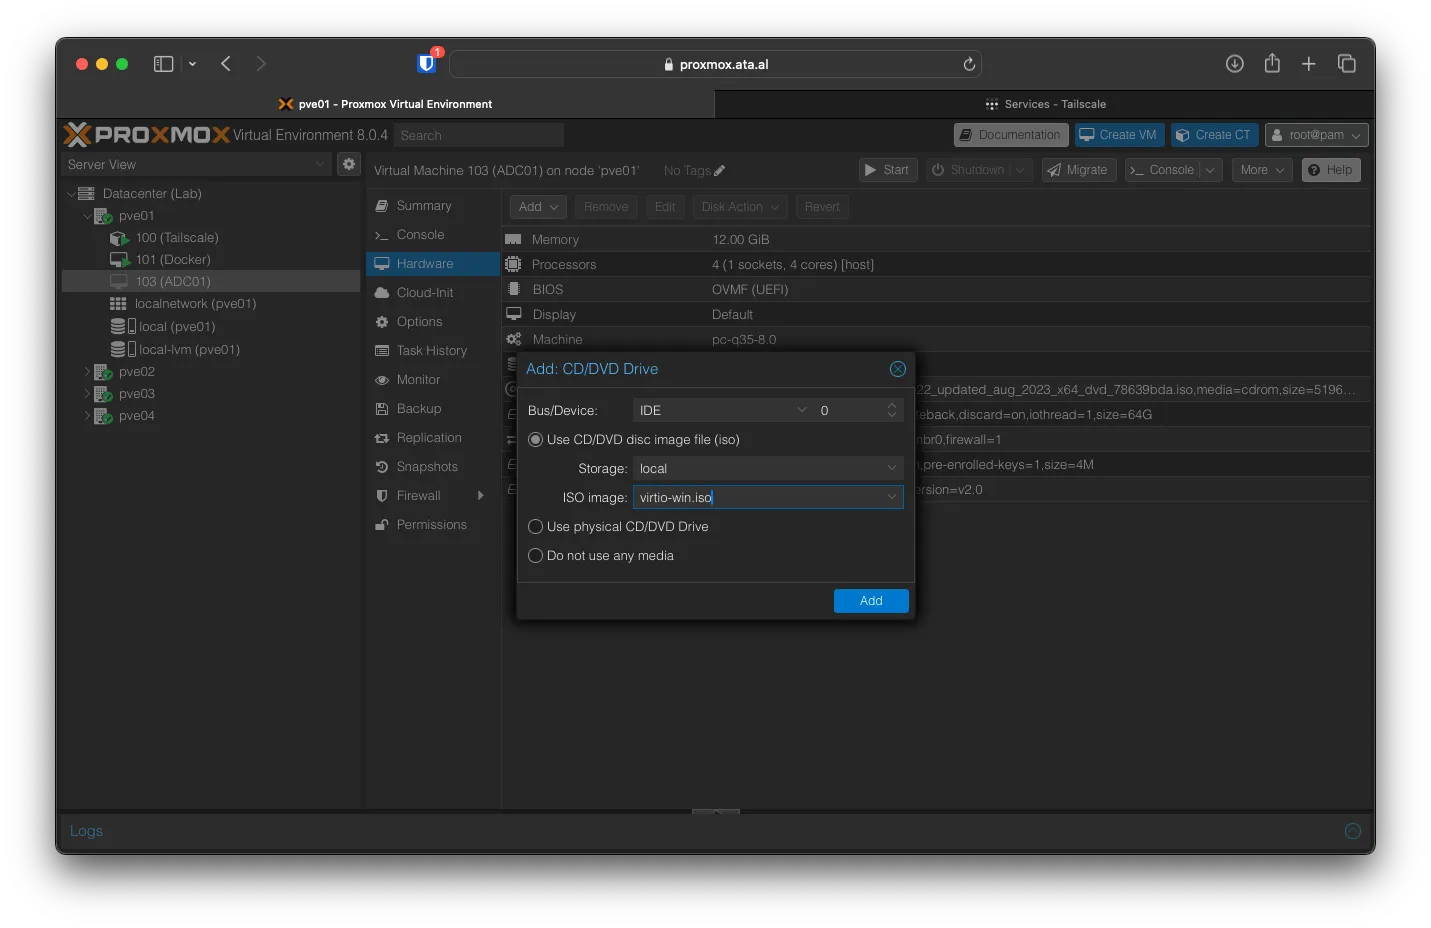The width and height of the screenshot is (1431, 928).
Task: Click the Safari address bar
Action: coord(715,64)
